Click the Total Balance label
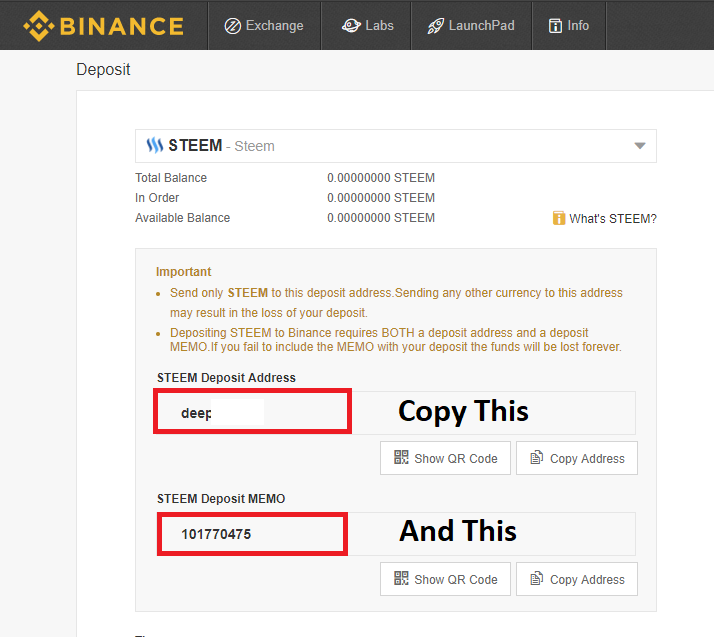The image size is (714, 637). click(171, 178)
